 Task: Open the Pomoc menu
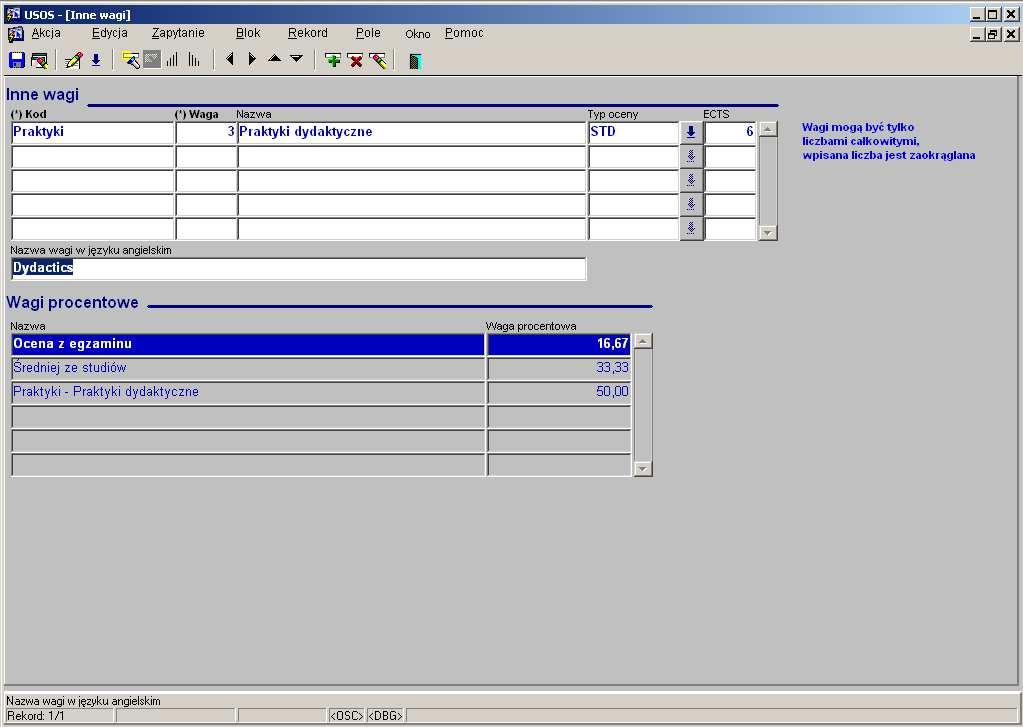pyautogui.click(x=464, y=33)
